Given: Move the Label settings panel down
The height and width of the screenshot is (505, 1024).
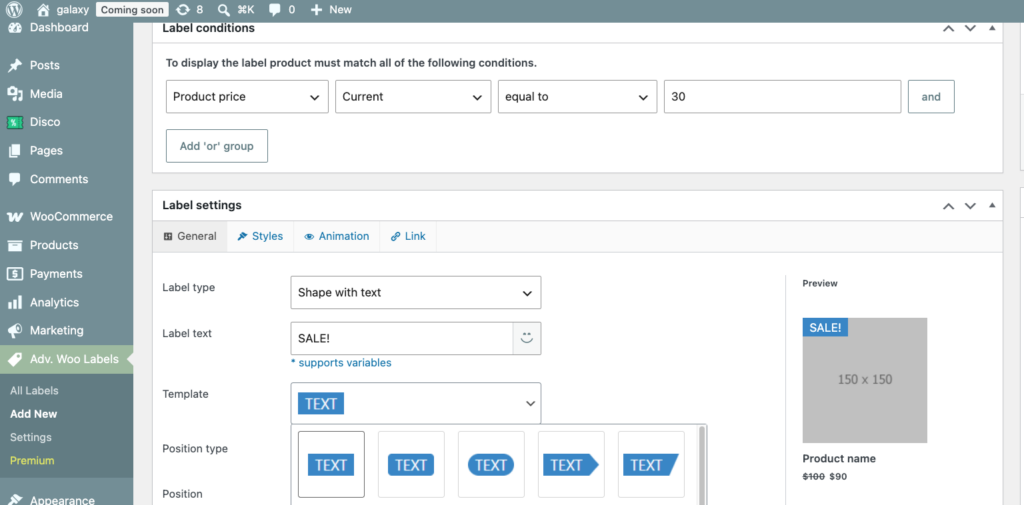Looking at the screenshot, I should [x=970, y=206].
